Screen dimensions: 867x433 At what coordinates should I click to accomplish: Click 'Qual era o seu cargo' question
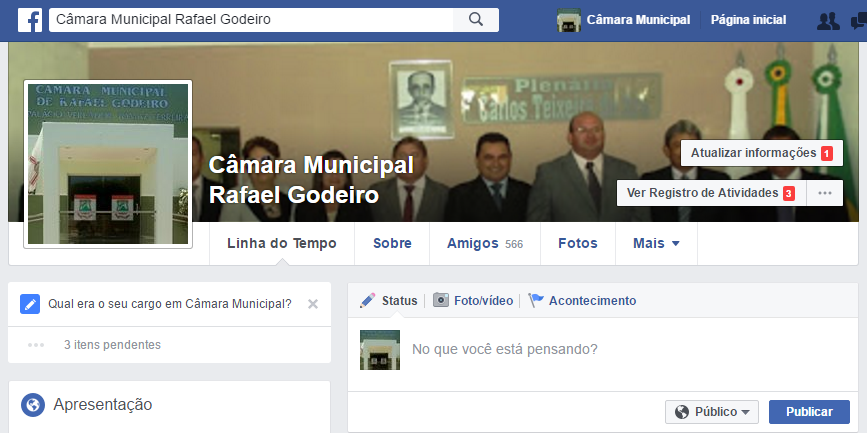pos(170,304)
